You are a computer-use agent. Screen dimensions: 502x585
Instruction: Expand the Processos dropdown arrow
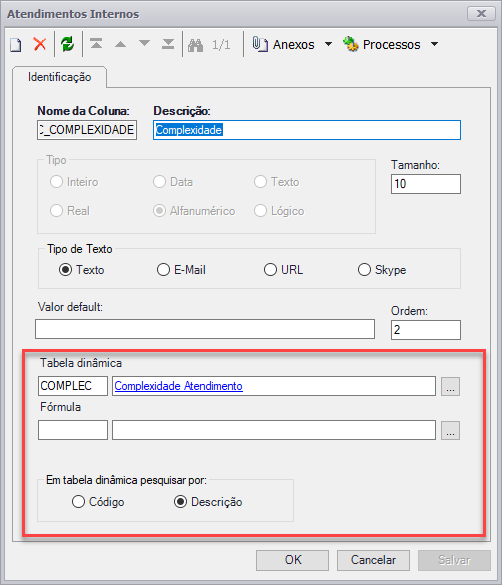(x=434, y=44)
